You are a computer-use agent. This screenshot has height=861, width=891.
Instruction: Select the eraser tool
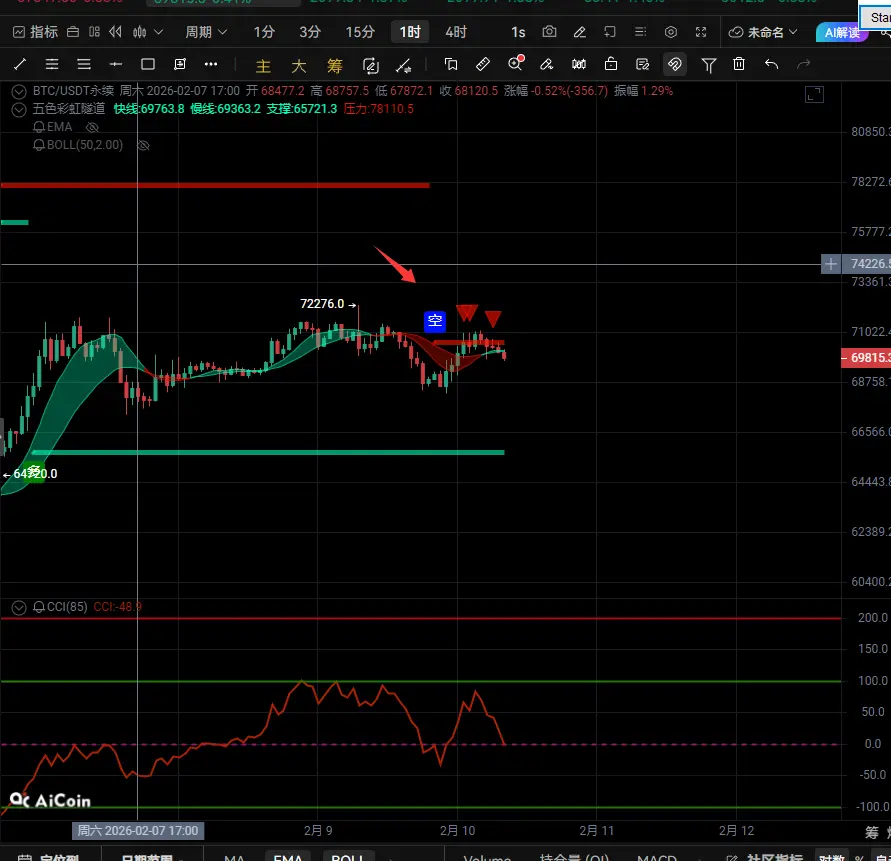(x=547, y=64)
